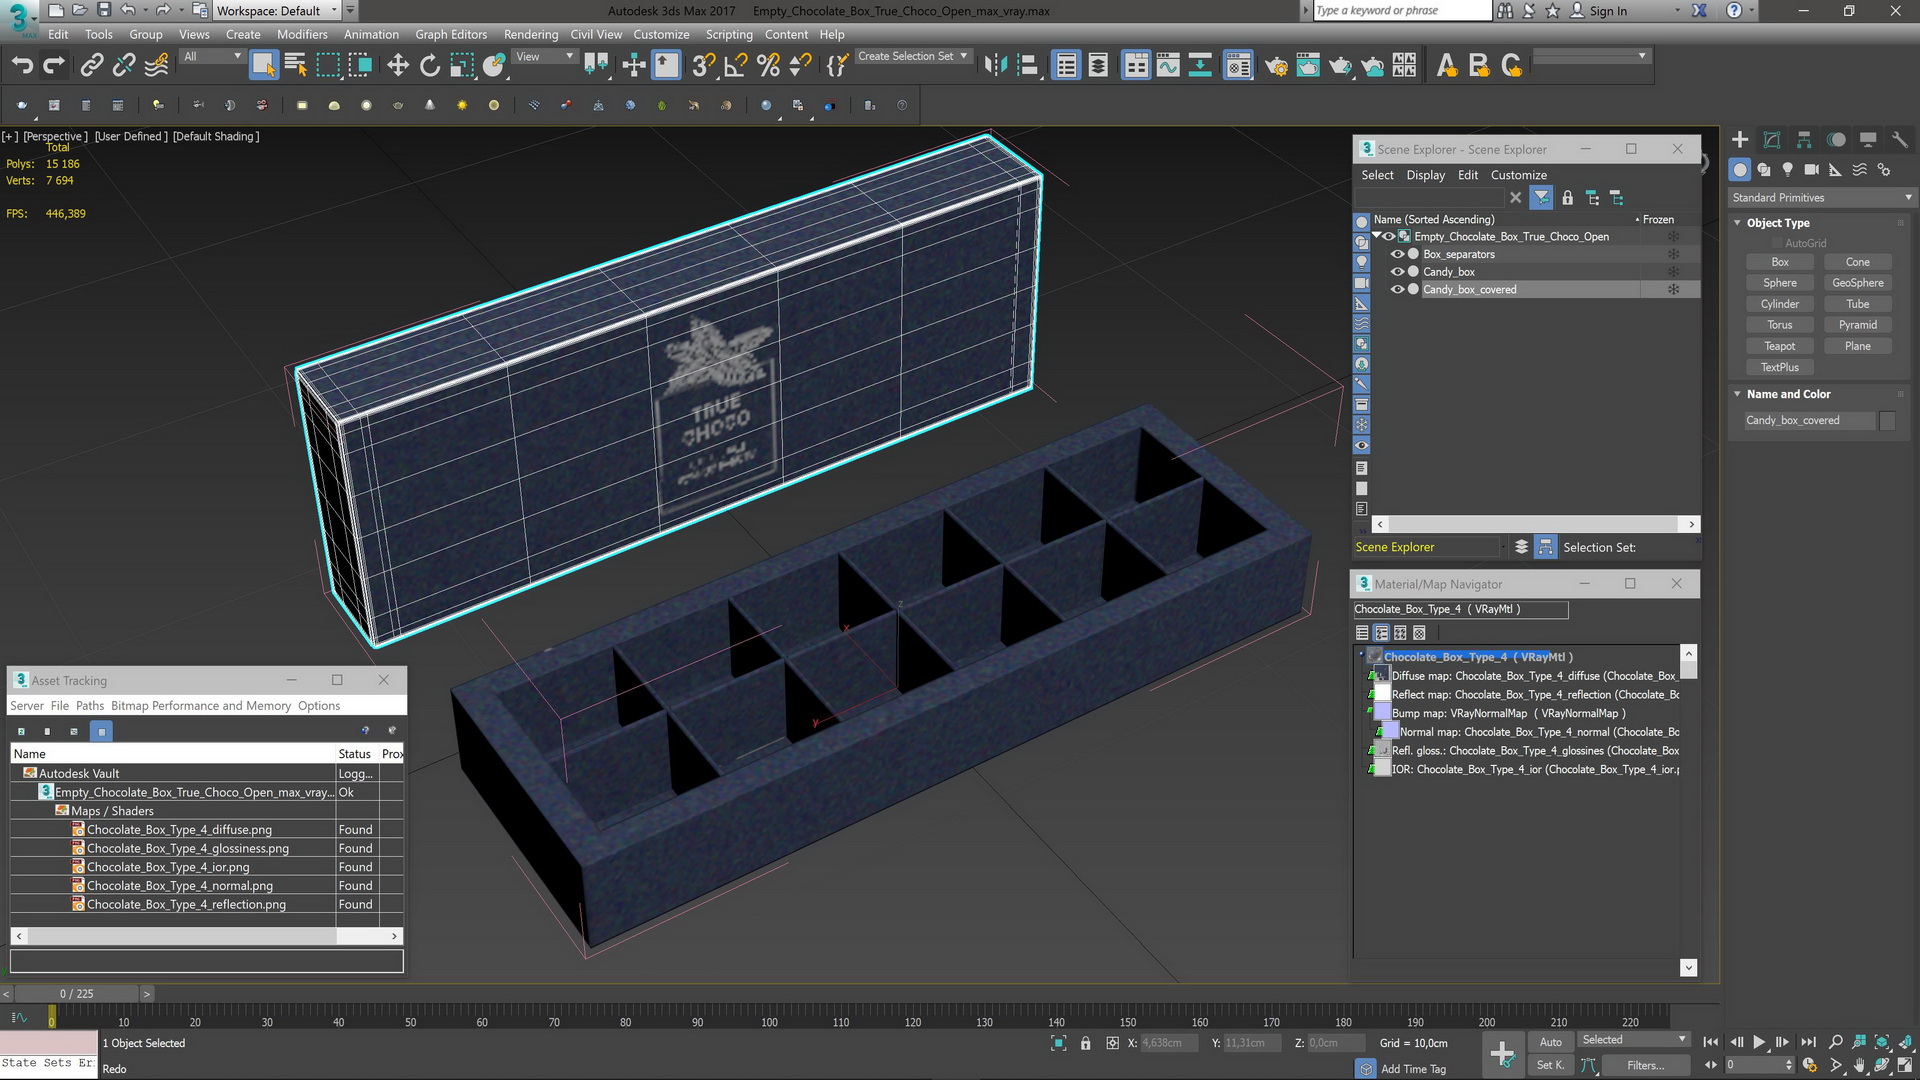Collapse the Empty_Chocolate_Box_True_Choco_Open tree node
The image size is (1920, 1080).
[1377, 236]
